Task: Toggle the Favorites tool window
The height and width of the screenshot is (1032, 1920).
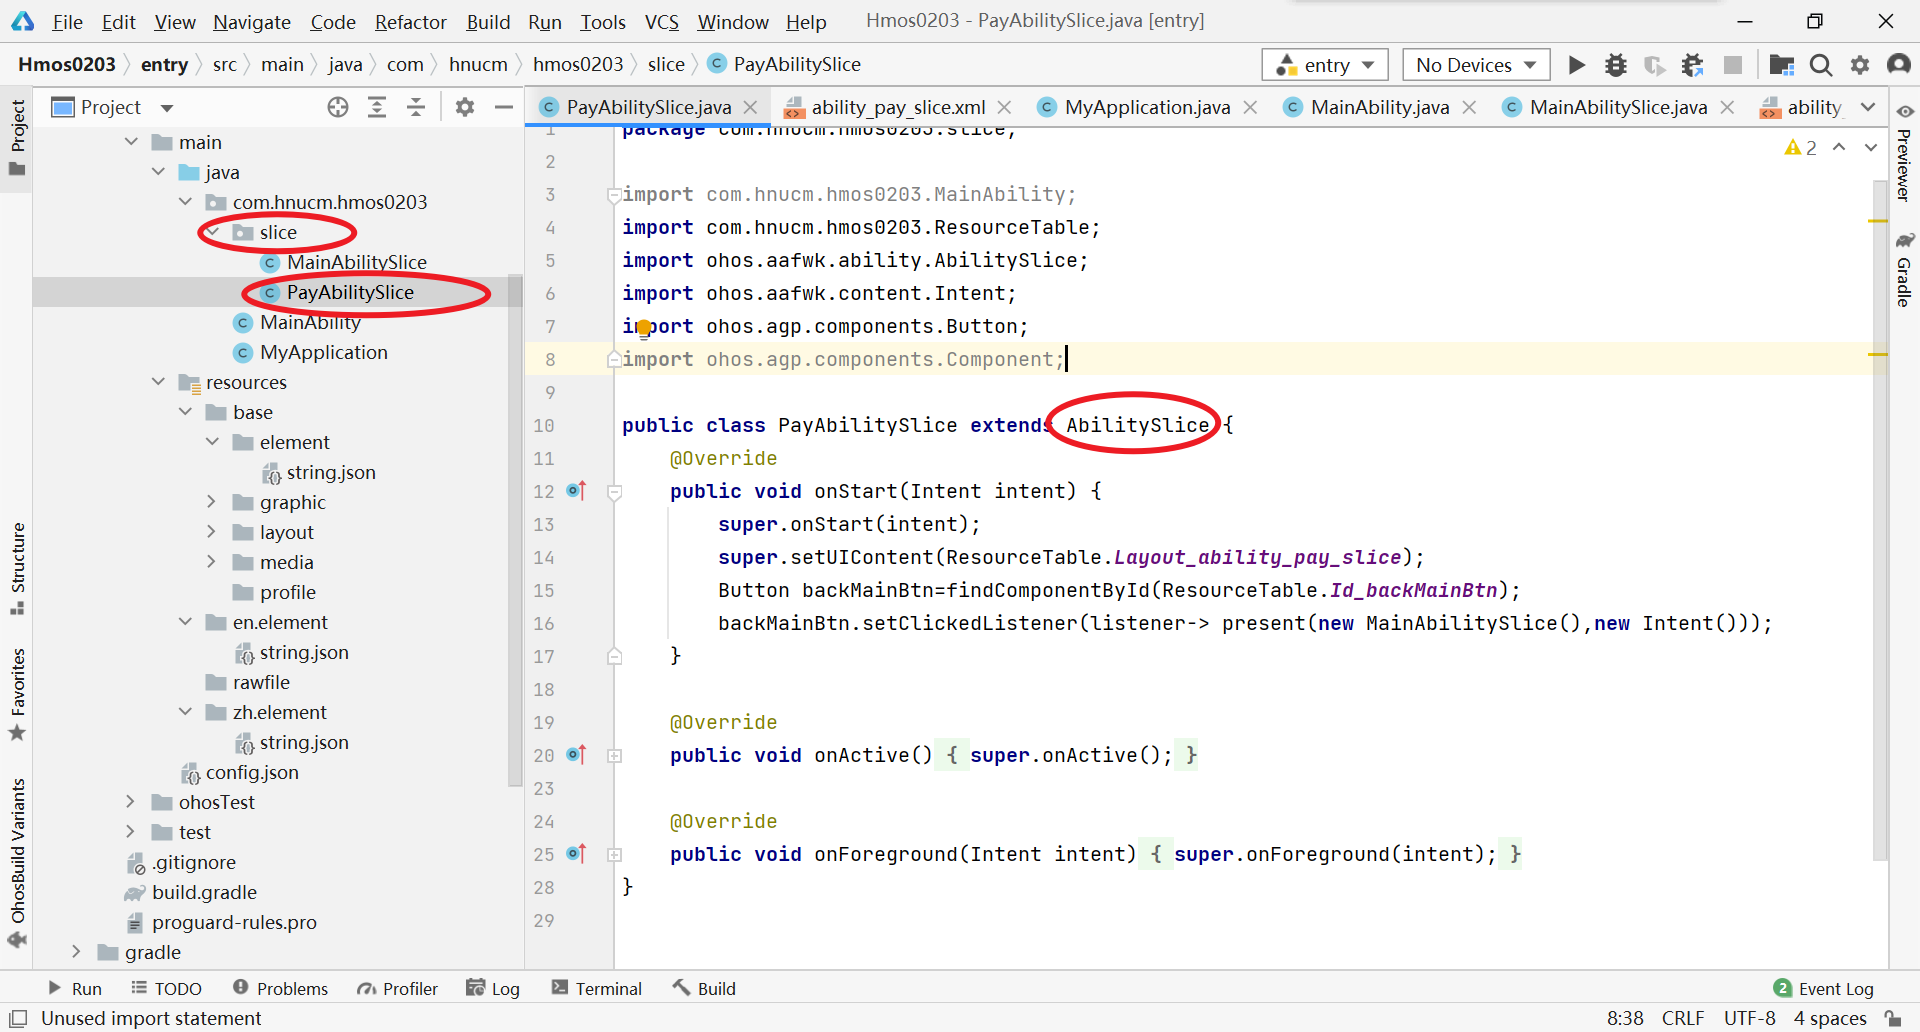Action: (17, 694)
